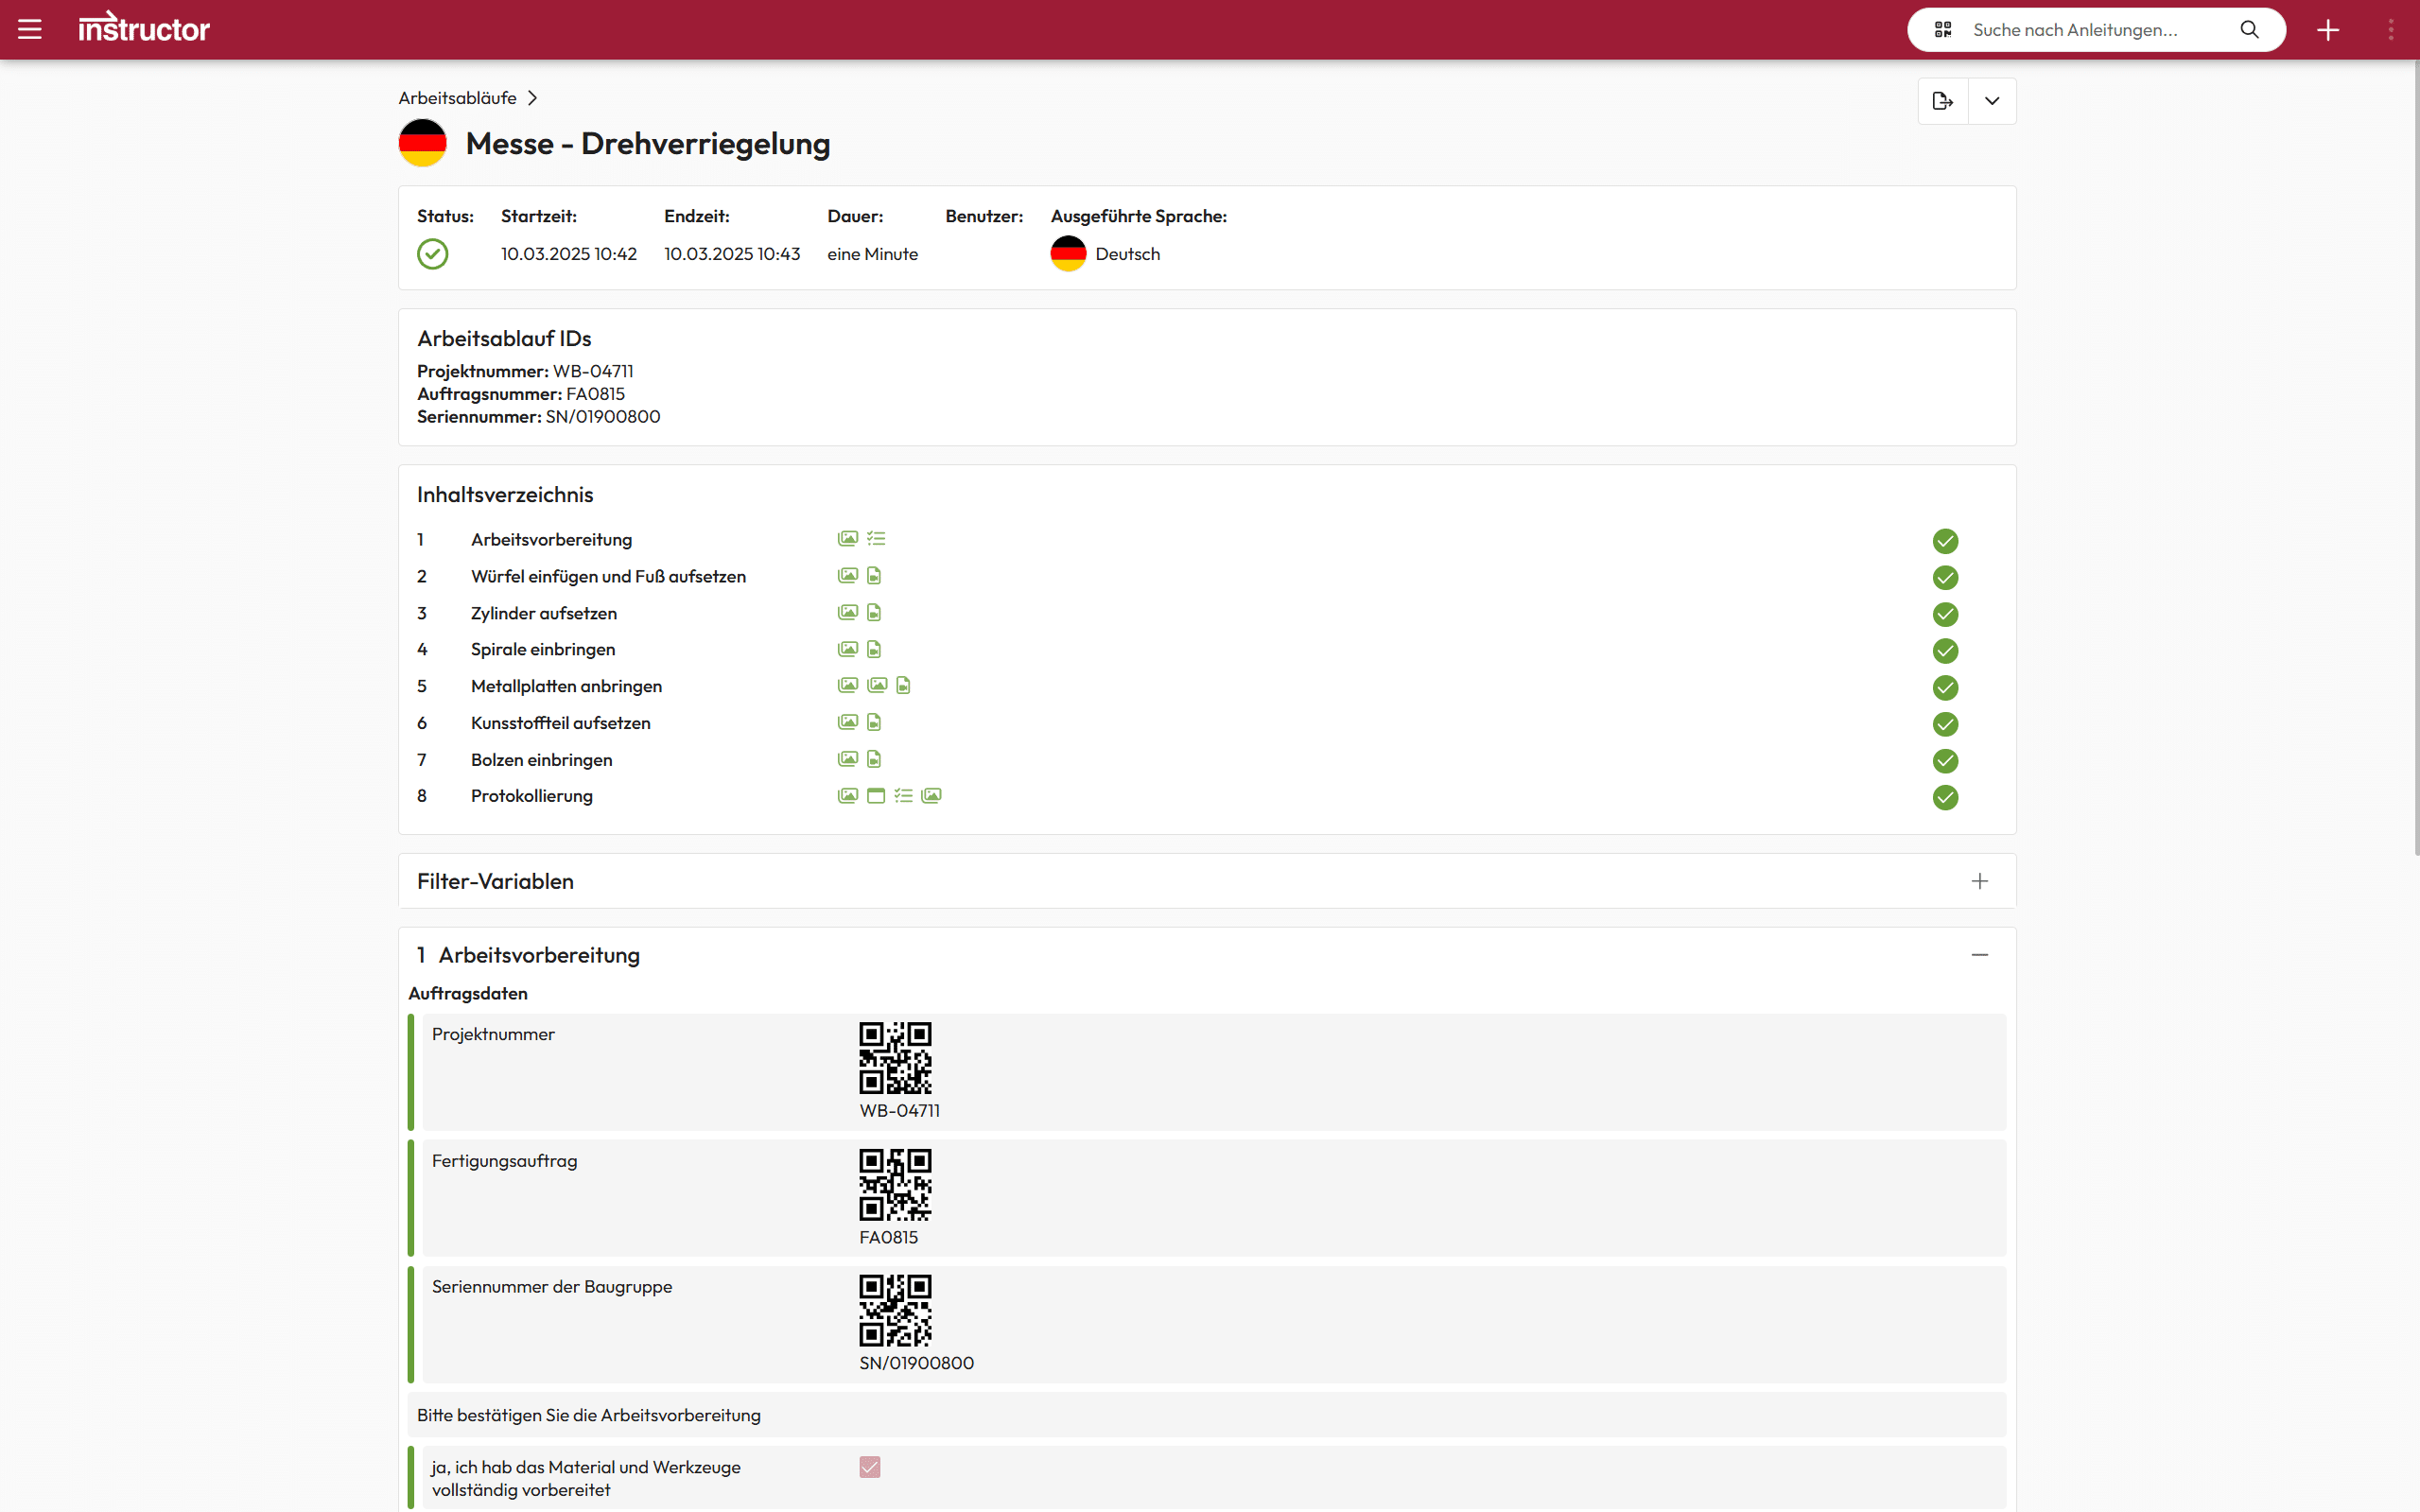Open Metallplatten anbringen in table of contents

coord(566,686)
